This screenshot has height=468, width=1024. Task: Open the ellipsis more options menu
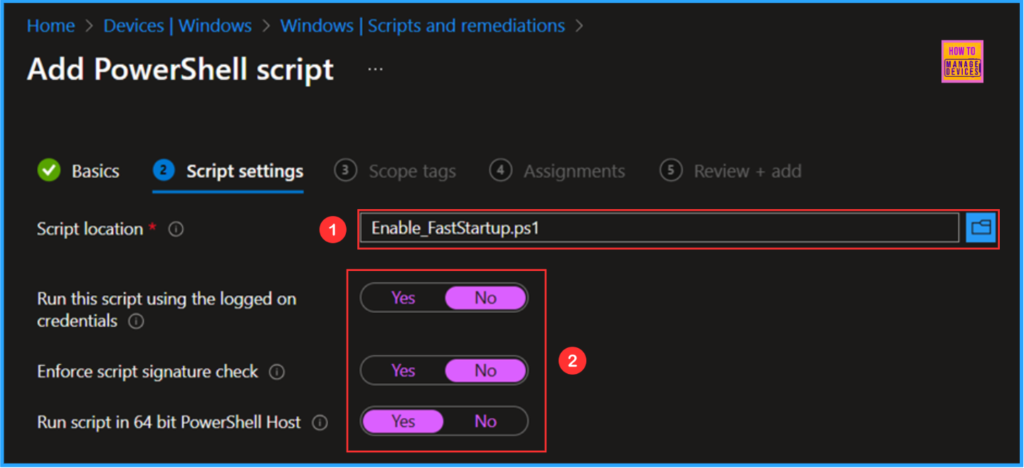(375, 69)
